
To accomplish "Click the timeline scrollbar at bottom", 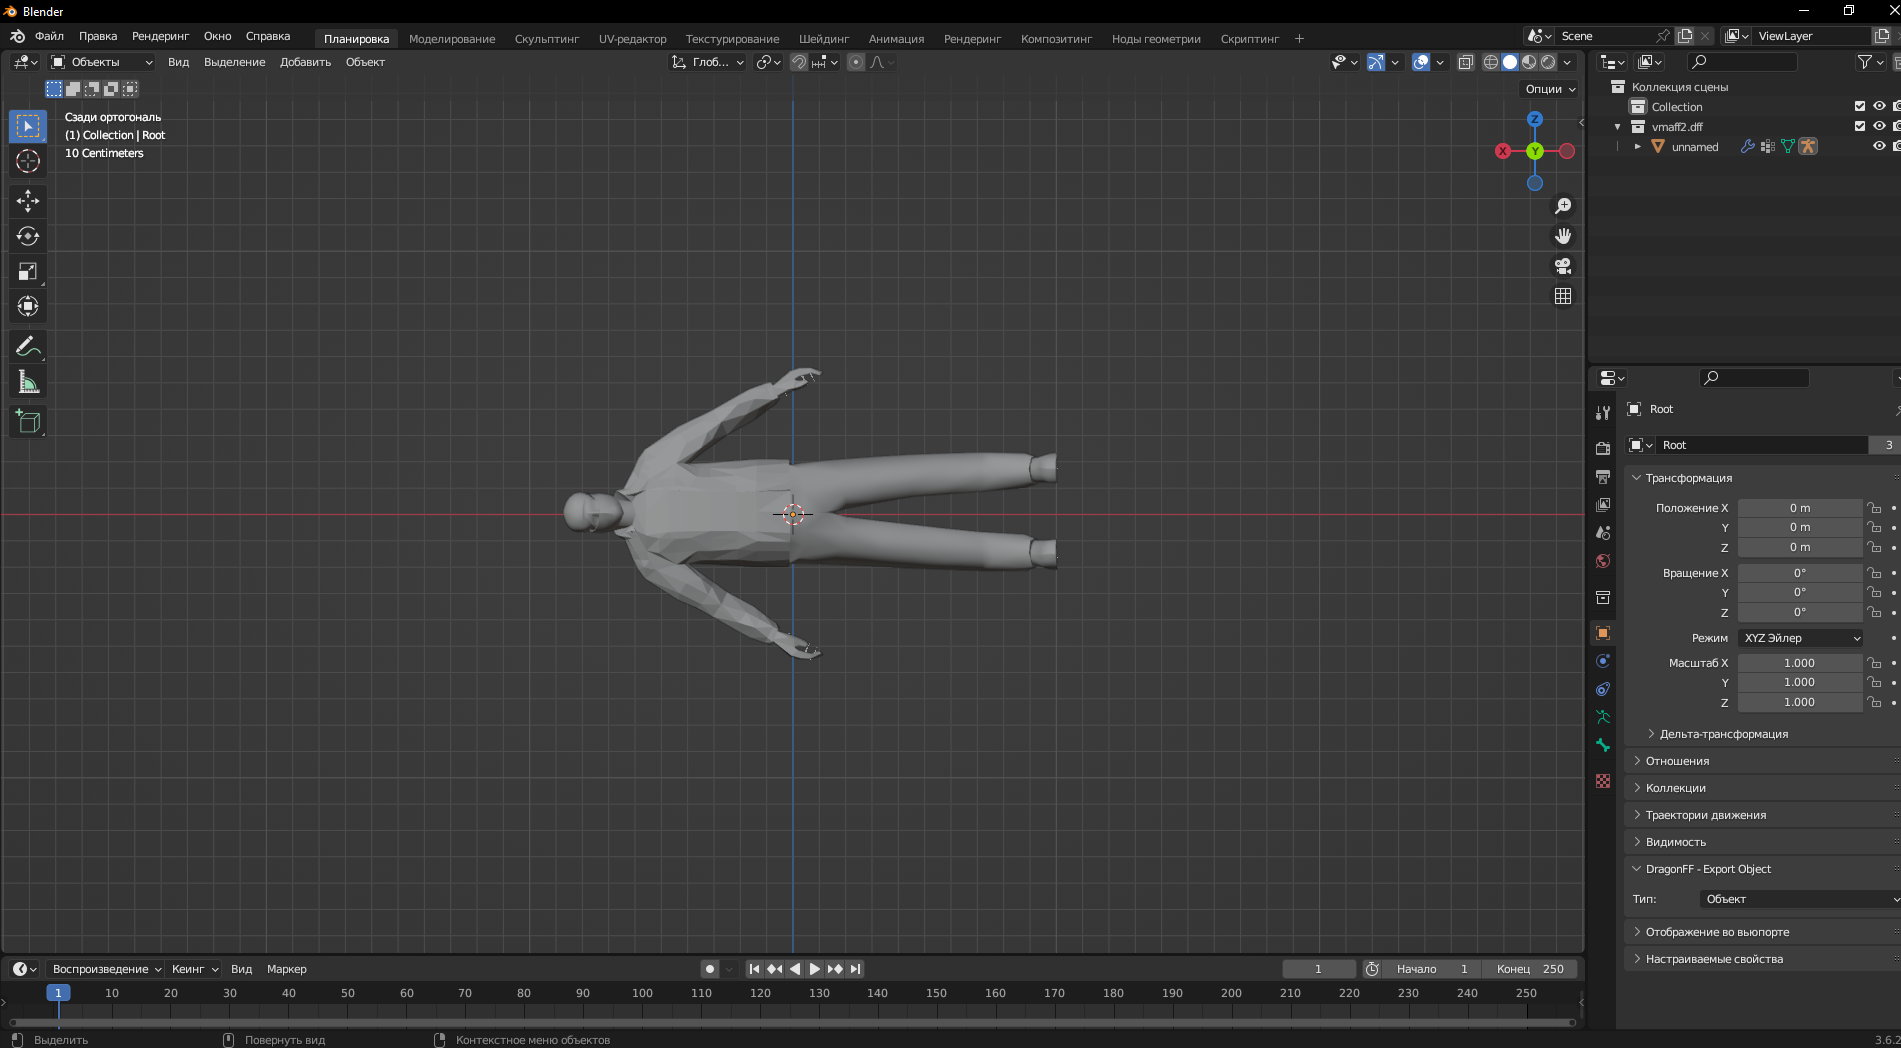I will (790, 1022).
